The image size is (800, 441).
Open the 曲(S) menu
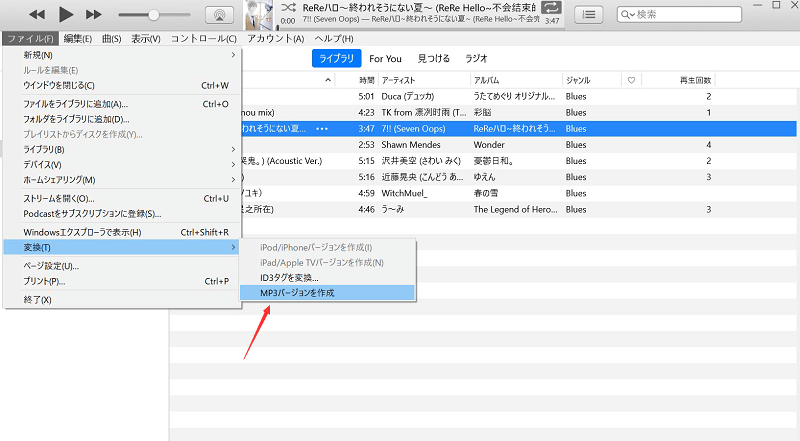point(111,39)
